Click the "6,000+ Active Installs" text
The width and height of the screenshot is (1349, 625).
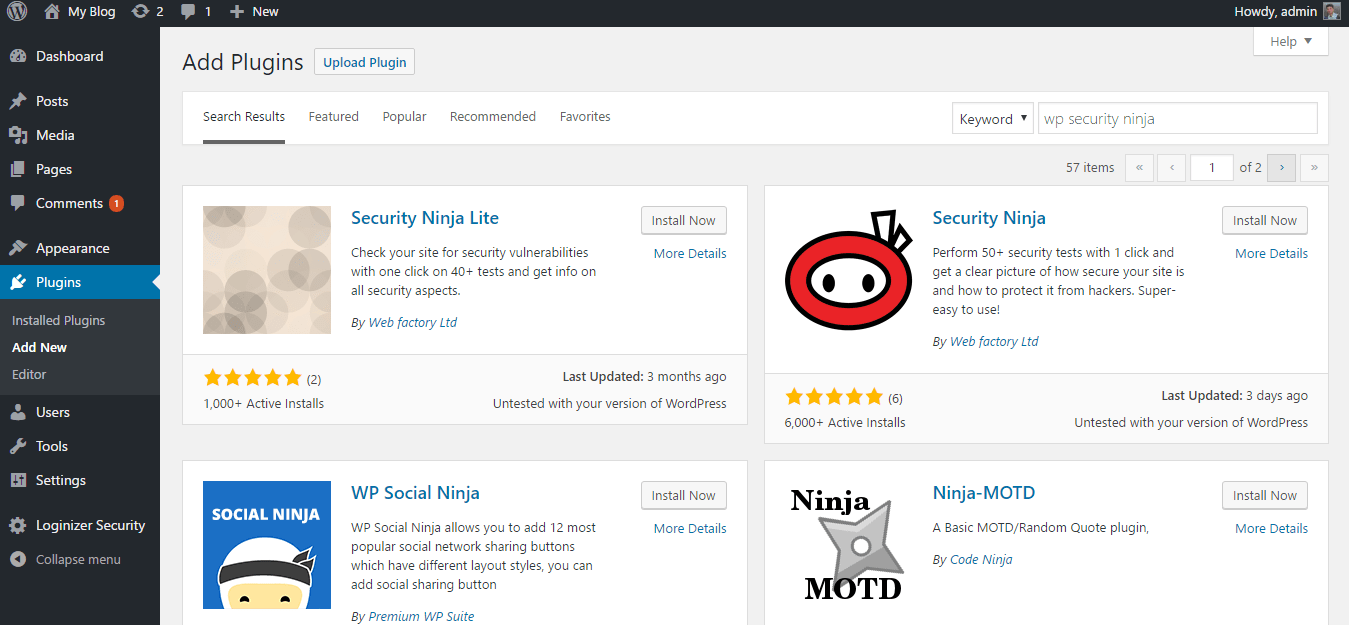pyautogui.click(x=845, y=422)
